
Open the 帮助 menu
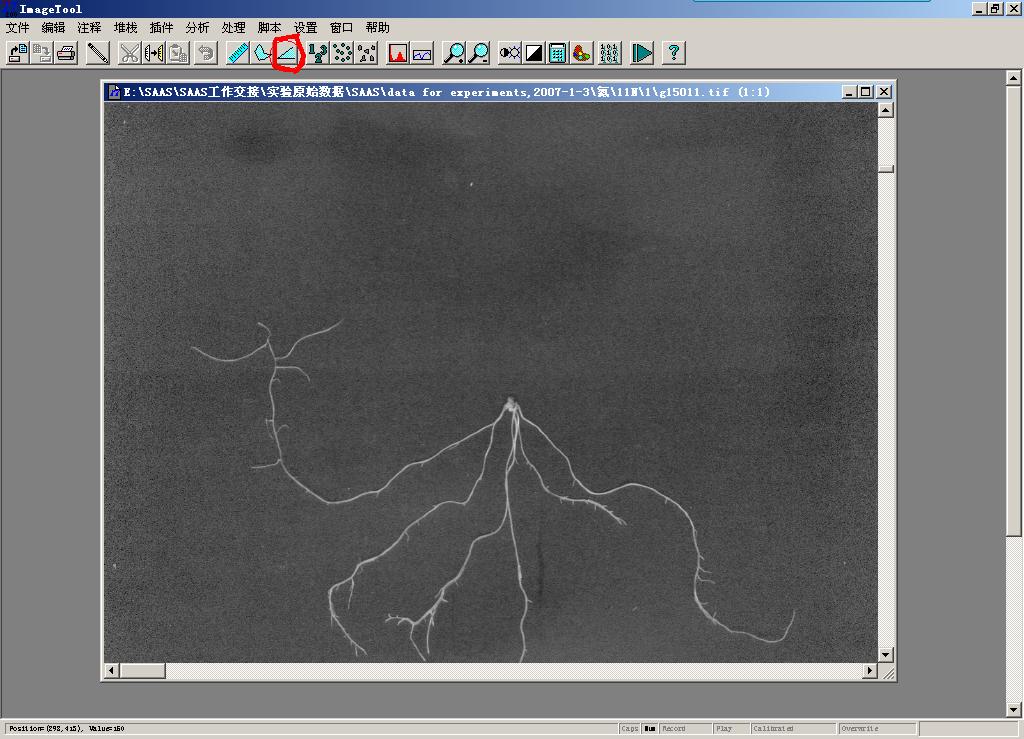(377, 27)
